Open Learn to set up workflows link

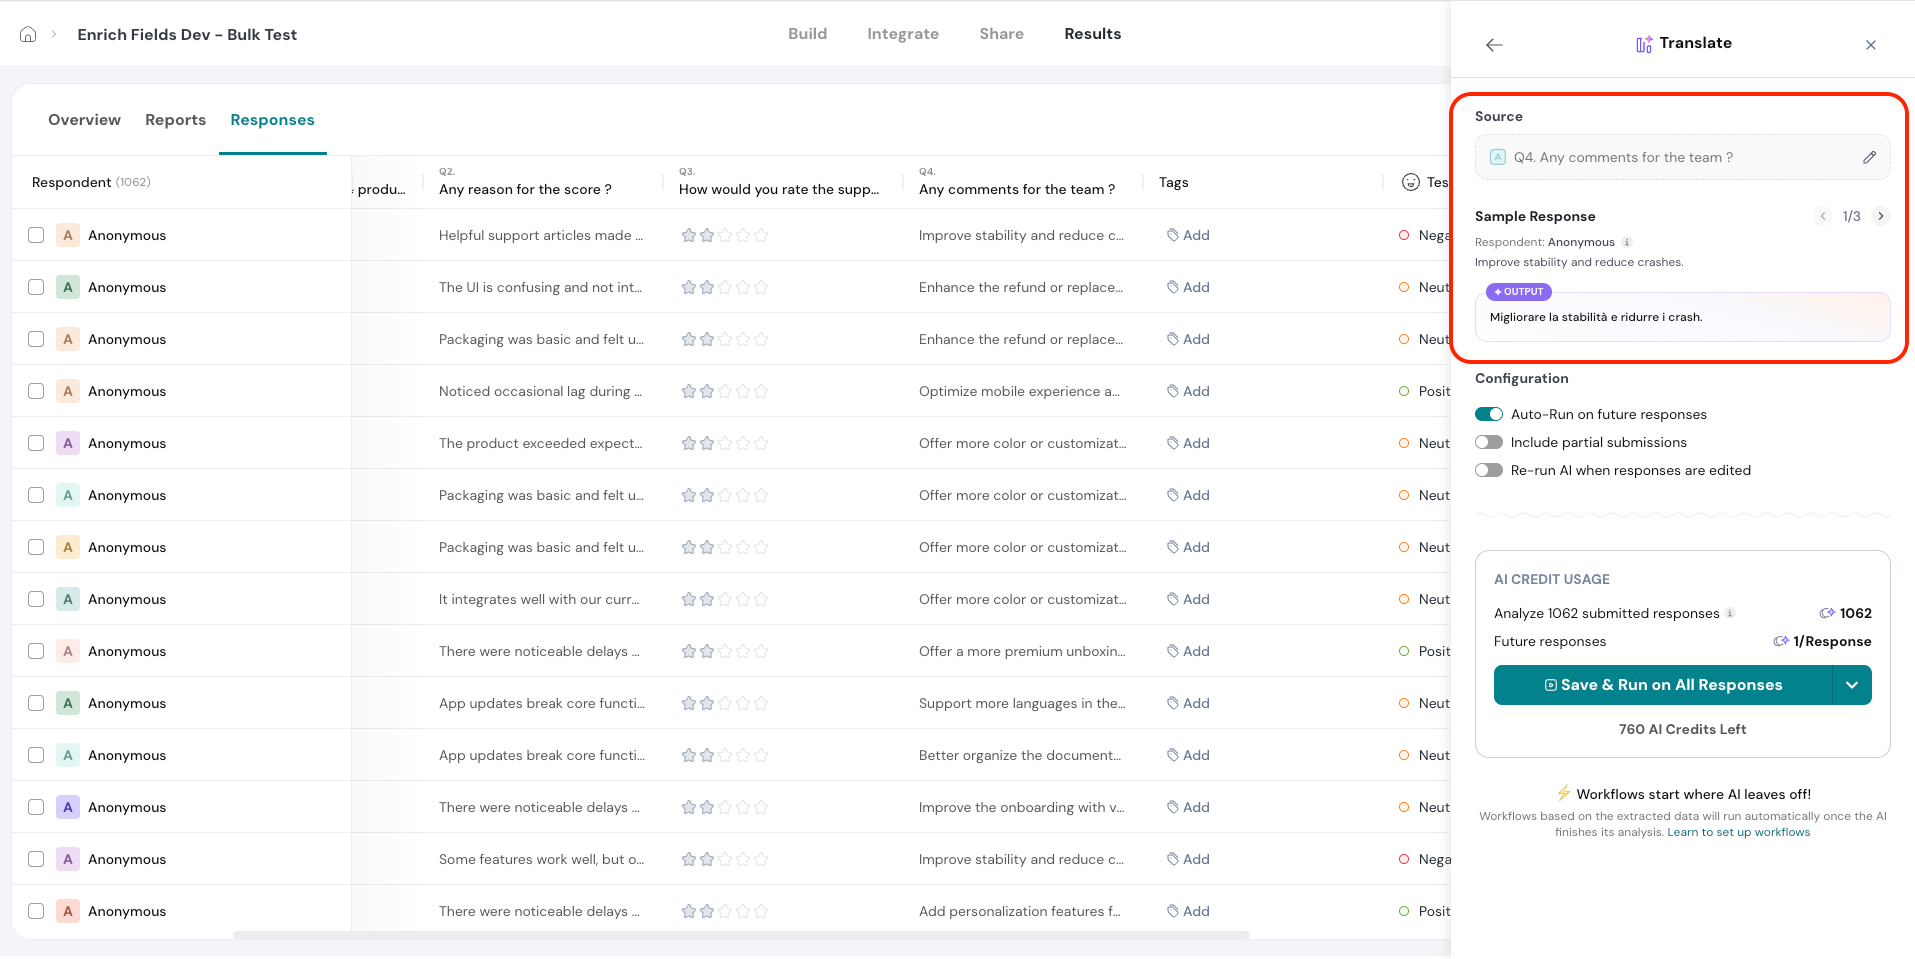tap(1738, 832)
